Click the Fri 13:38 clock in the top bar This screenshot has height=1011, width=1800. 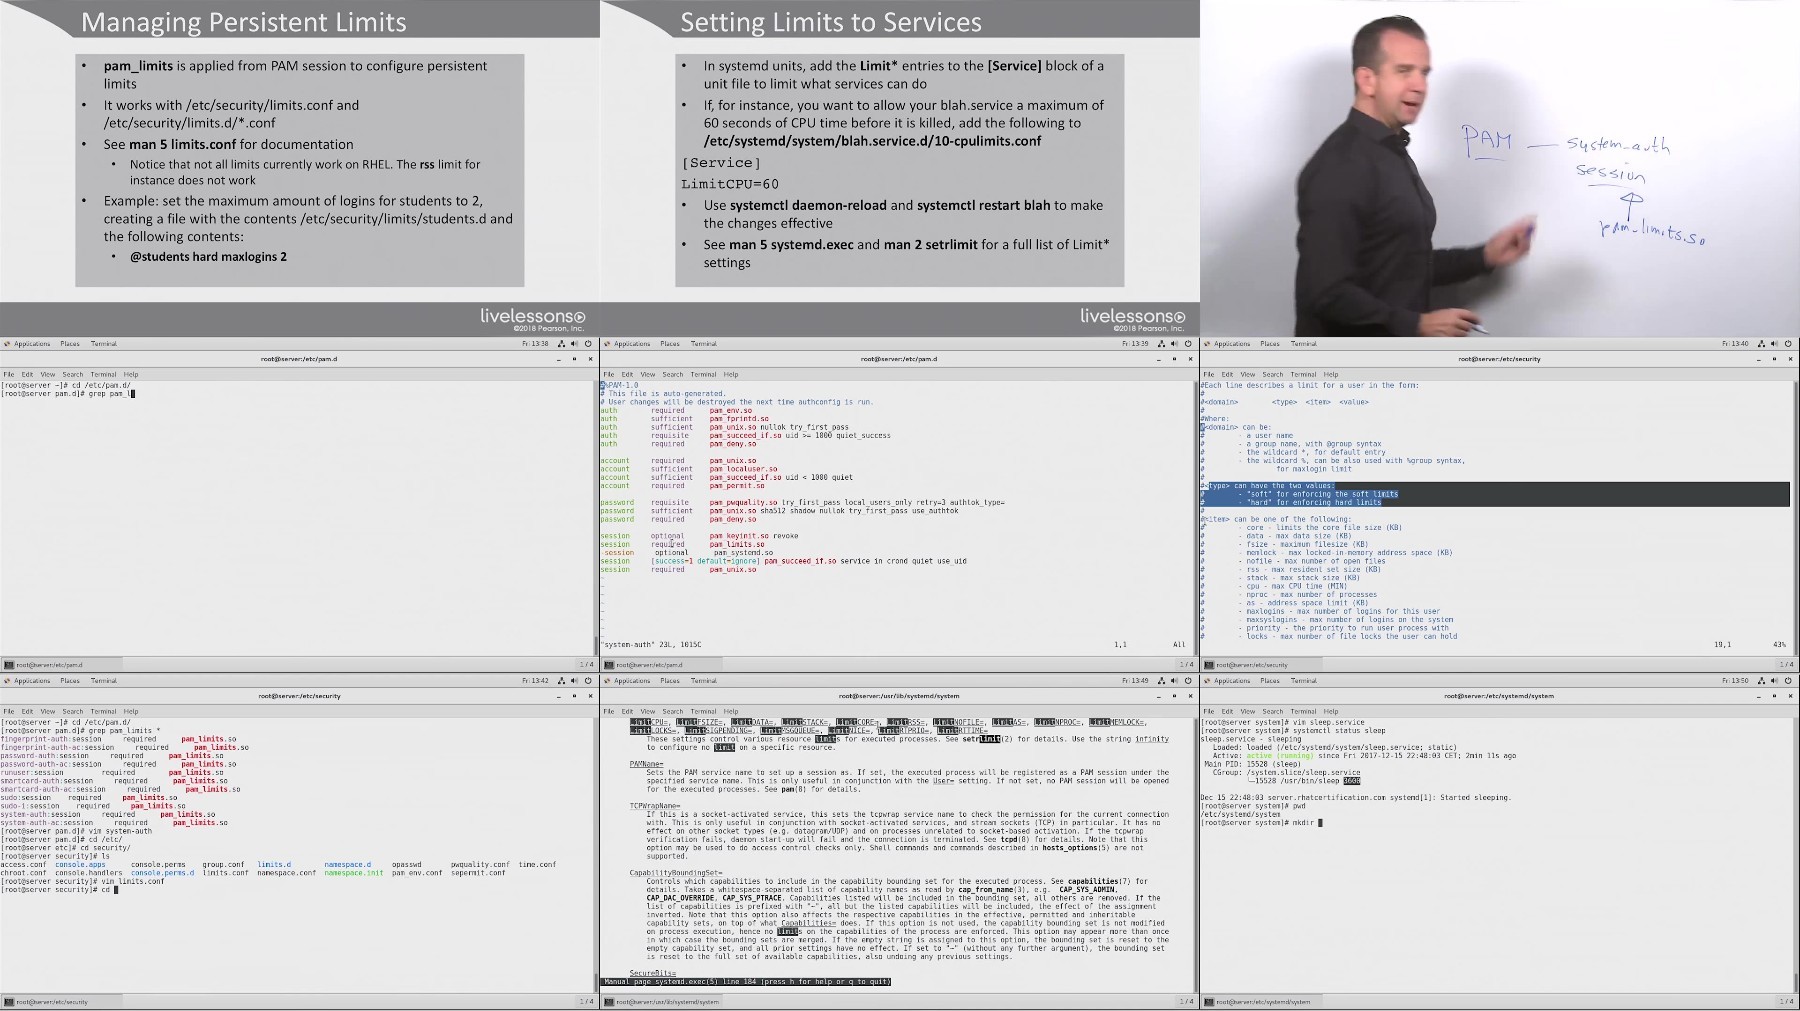pyautogui.click(x=535, y=344)
